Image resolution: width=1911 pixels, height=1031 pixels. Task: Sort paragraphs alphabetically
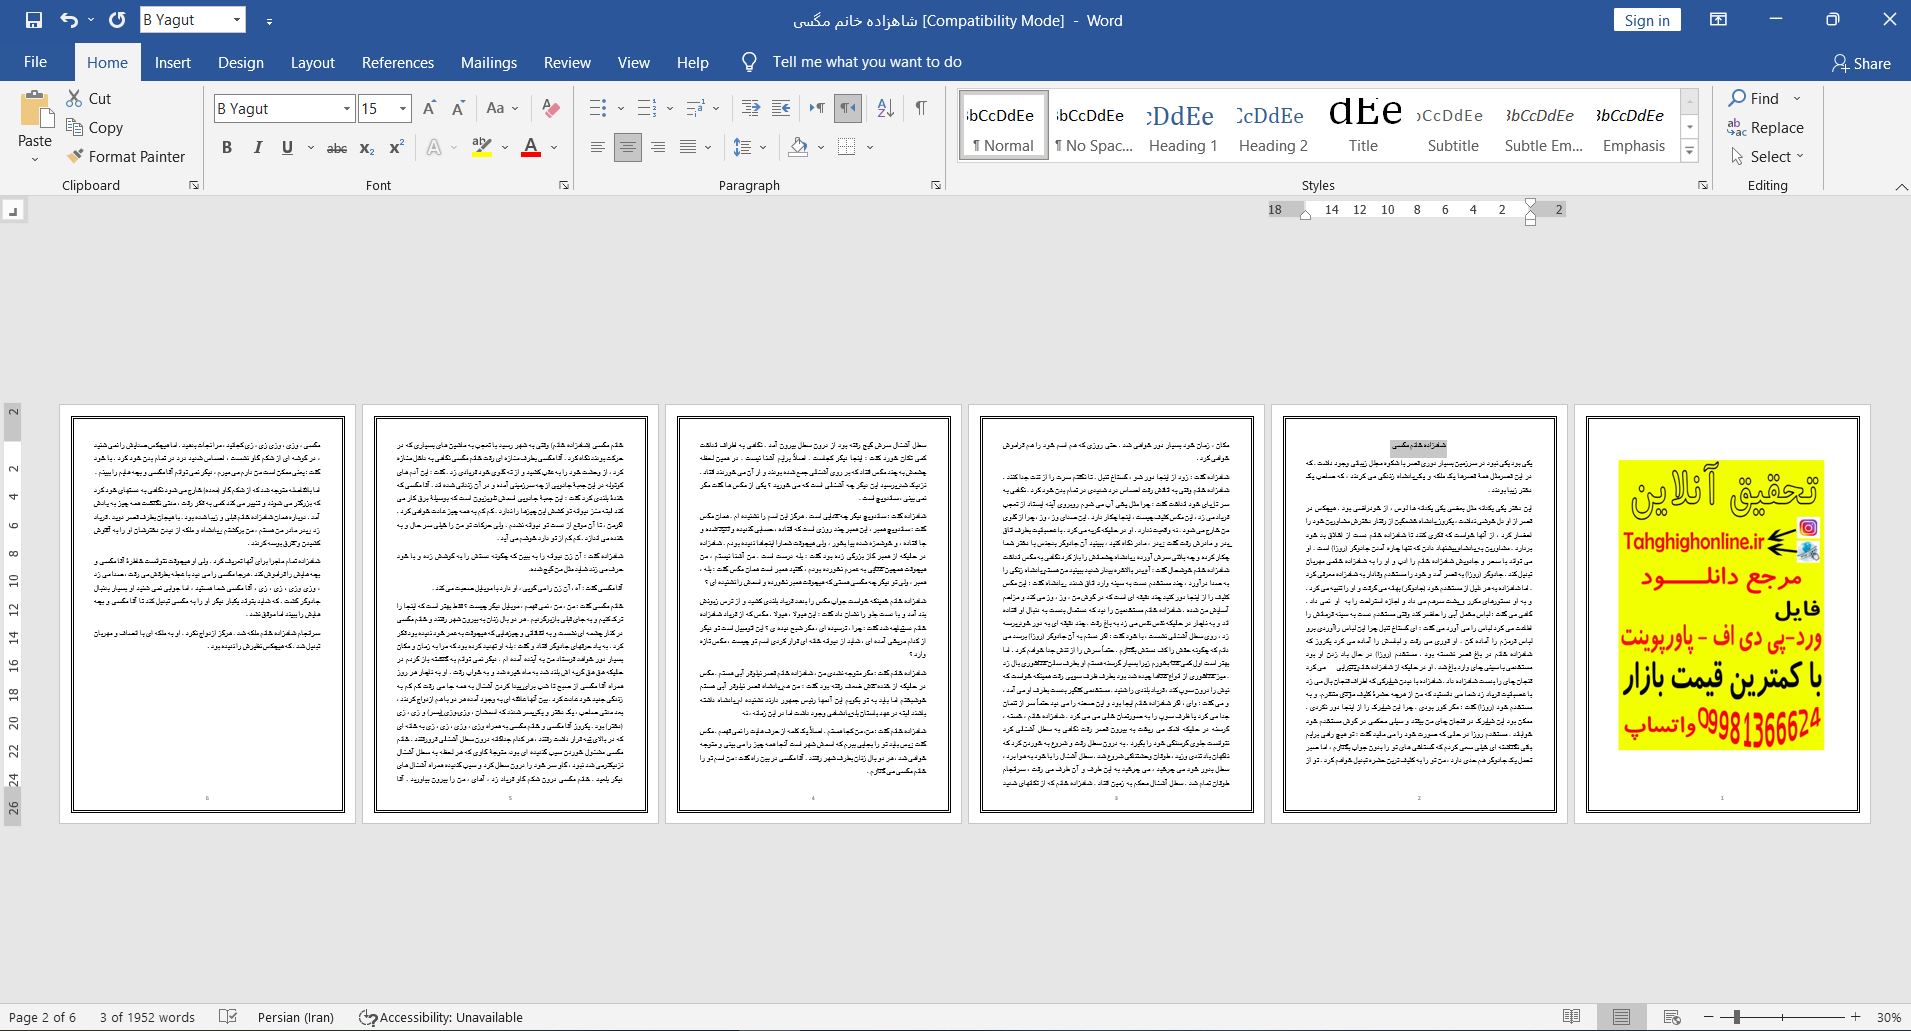tap(885, 108)
